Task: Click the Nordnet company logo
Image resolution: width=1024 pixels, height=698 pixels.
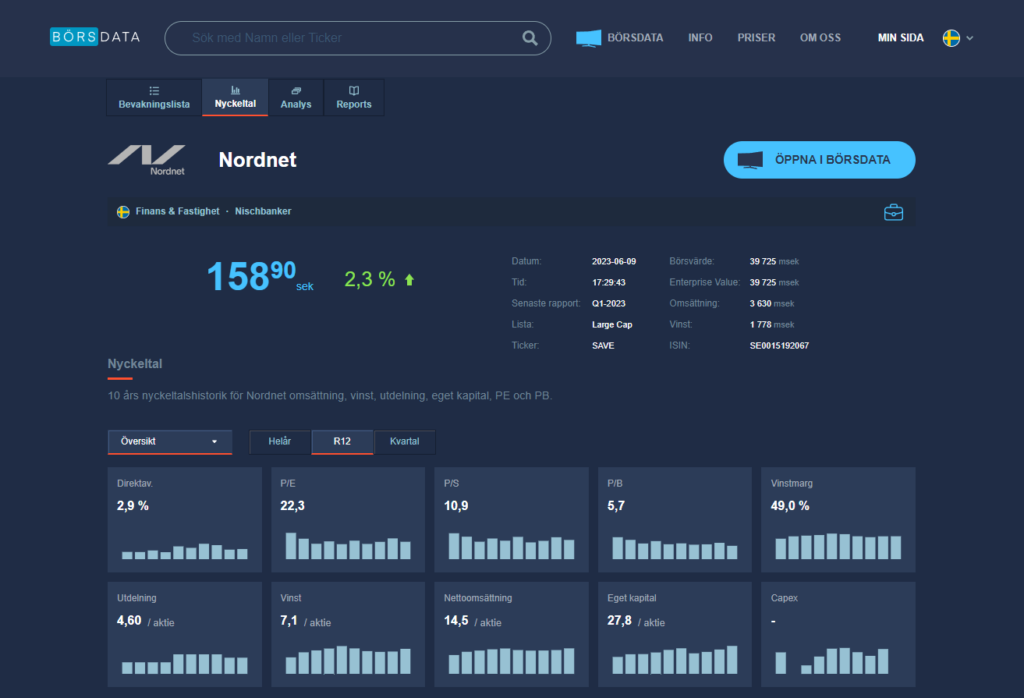Action: [x=147, y=160]
